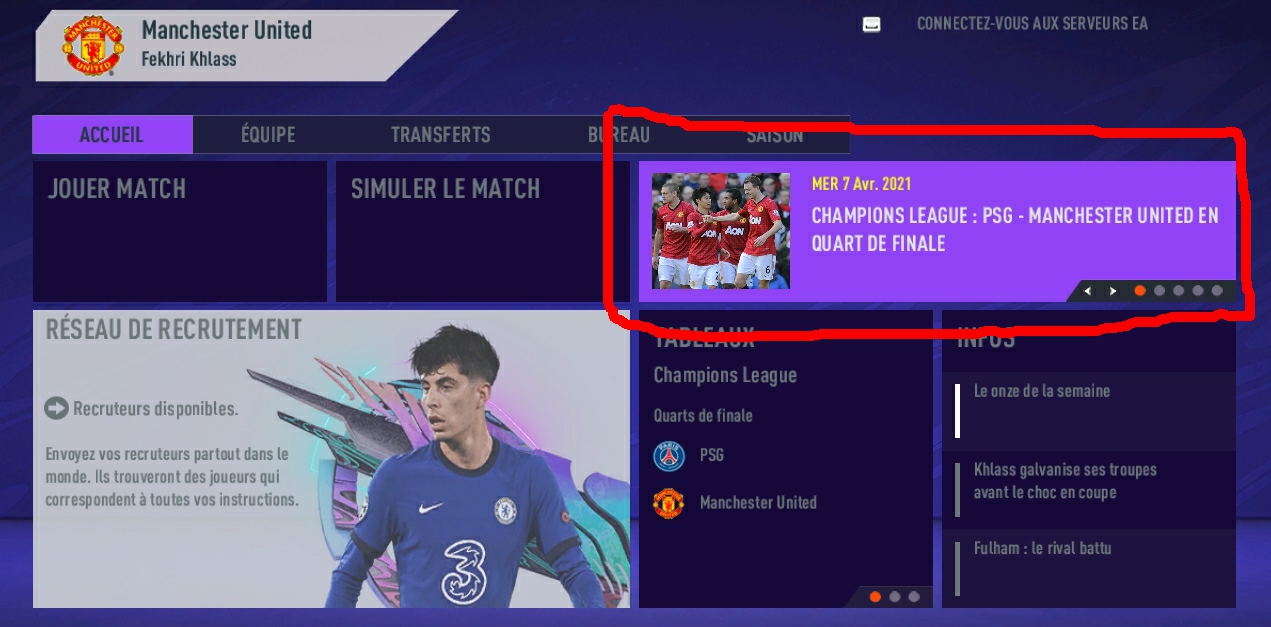Go to previous news with left arrow
Image resolution: width=1271 pixels, height=627 pixels.
[1088, 291]
